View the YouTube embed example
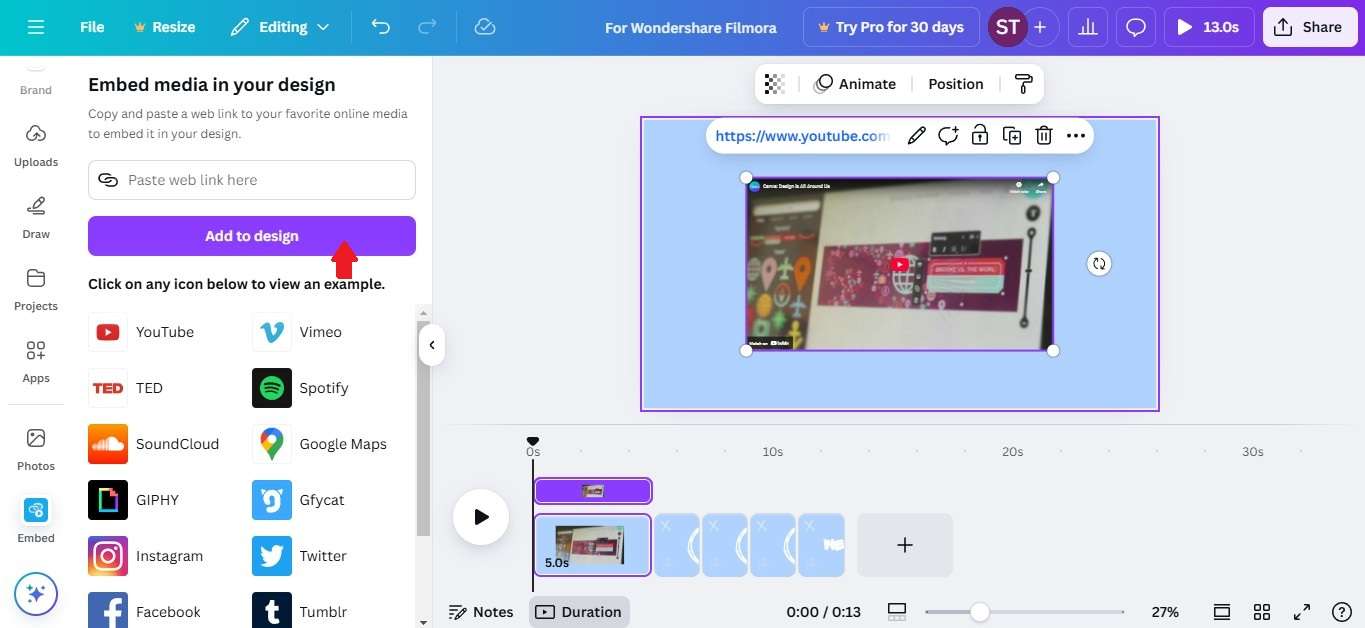This screenshot has height=628, width=1365. (142, 332)
